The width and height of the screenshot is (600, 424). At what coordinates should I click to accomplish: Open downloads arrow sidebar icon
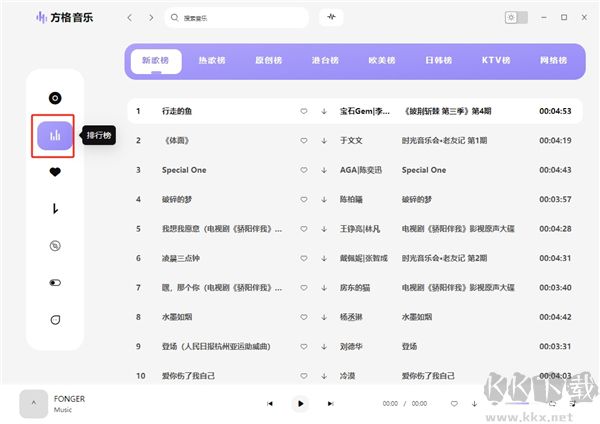pyautogui.click(x=55, y=209)
